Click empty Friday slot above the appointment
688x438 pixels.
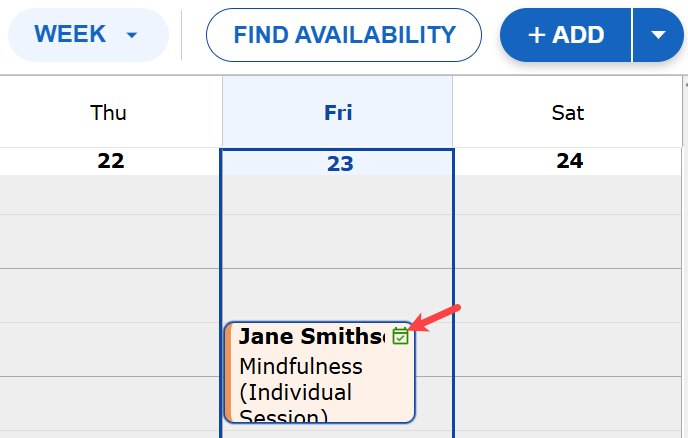pos(337,241)
